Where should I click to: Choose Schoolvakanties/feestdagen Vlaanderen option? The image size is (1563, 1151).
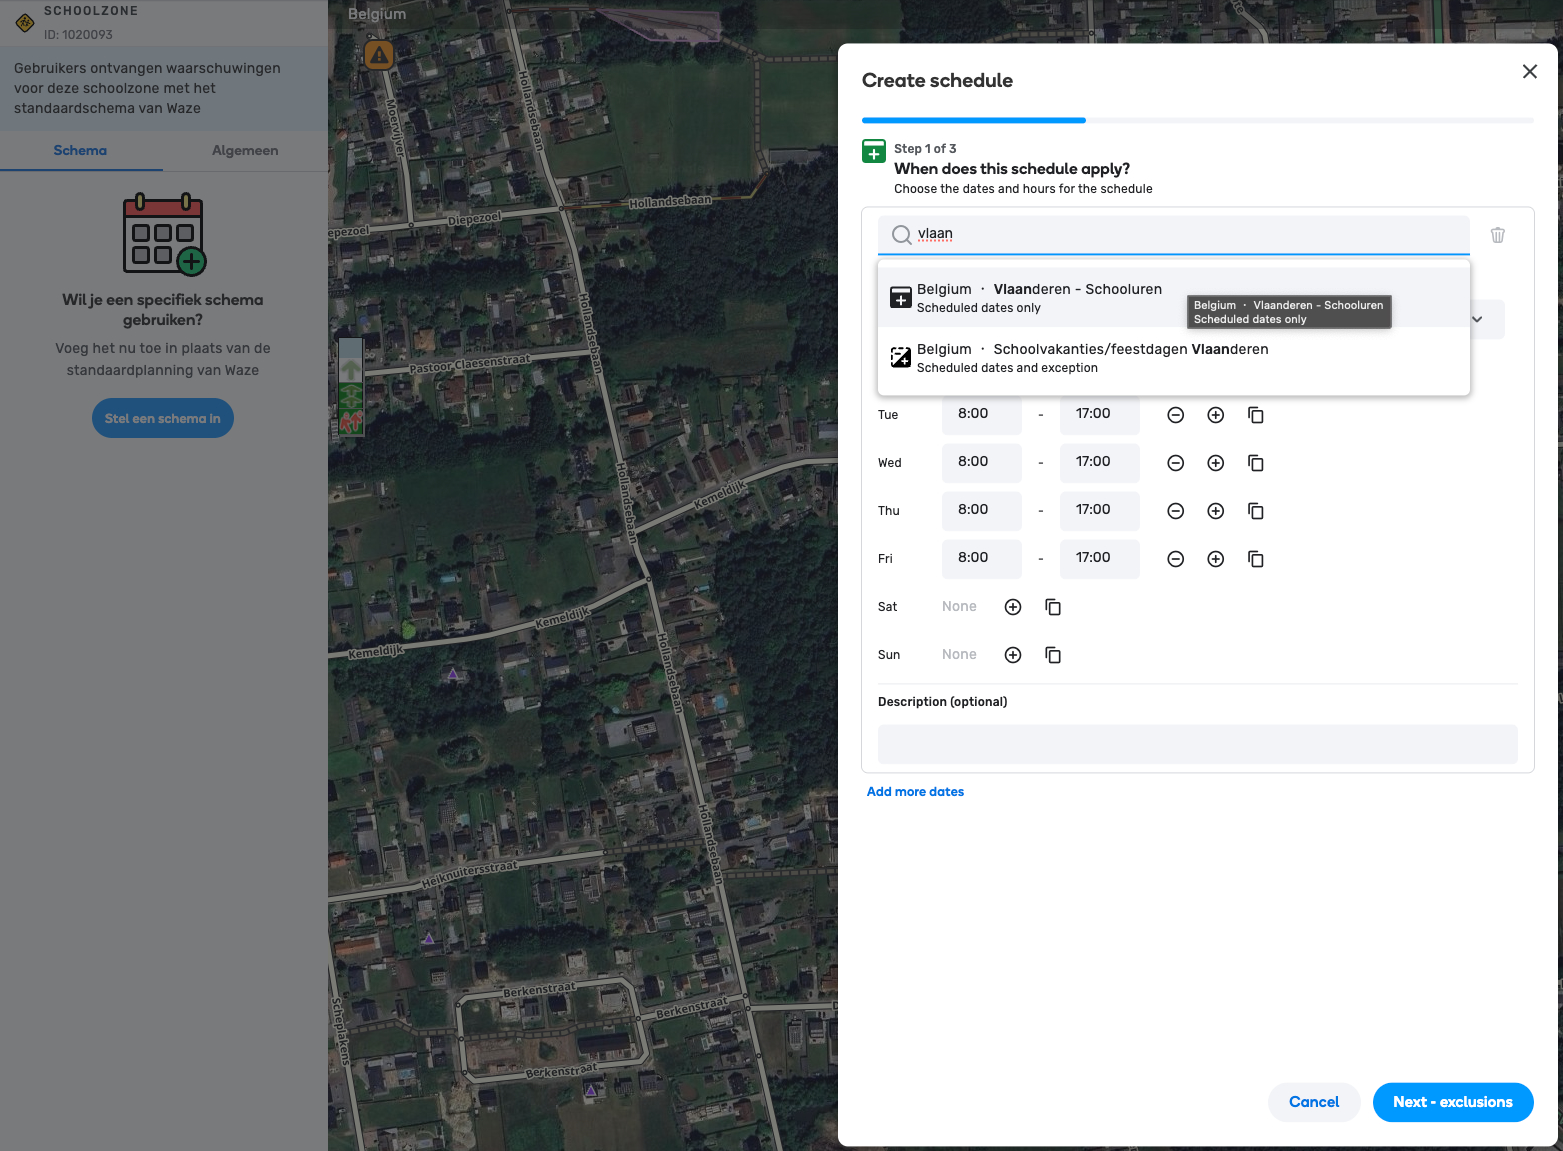pos(1091,358)
